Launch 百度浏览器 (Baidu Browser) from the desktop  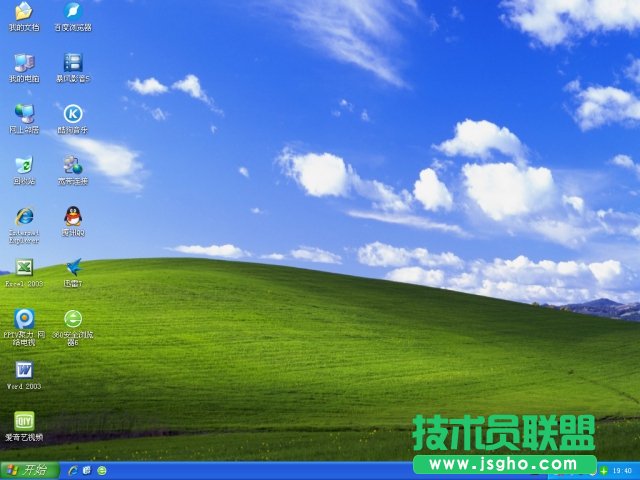pyautogui.click(x=72, y=12)
